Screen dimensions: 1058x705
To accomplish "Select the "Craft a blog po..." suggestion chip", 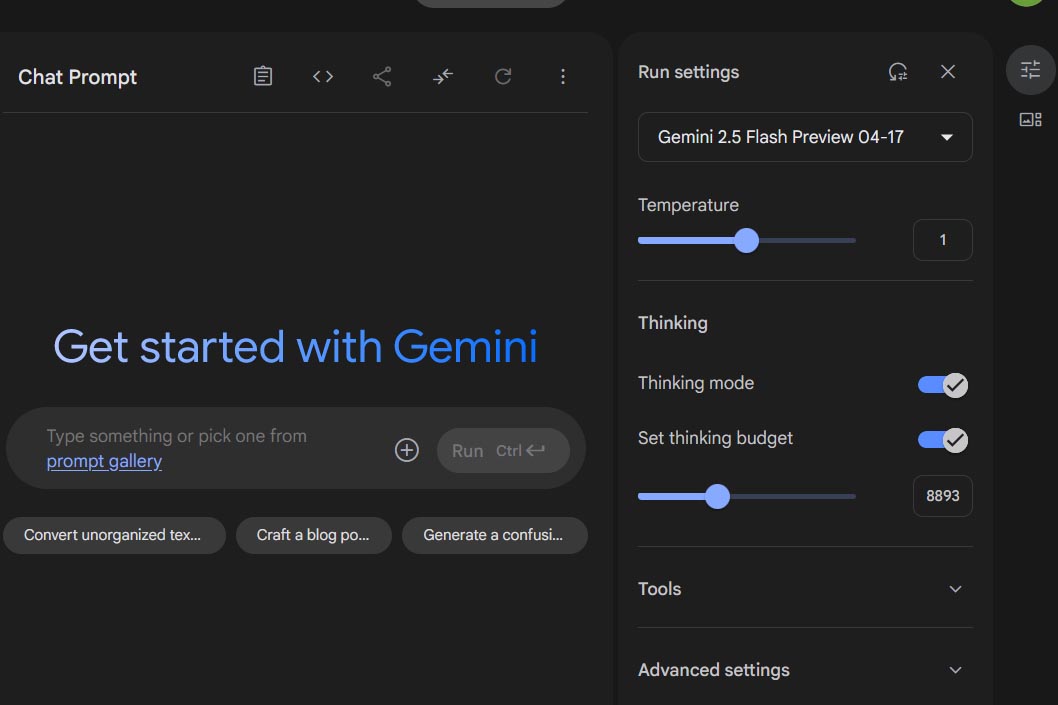I will (x=313, y=535).
